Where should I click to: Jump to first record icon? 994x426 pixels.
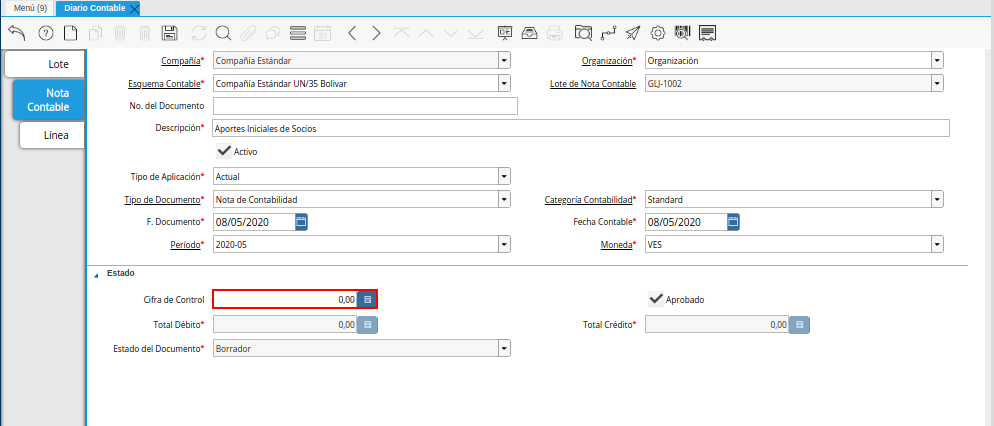401,33
